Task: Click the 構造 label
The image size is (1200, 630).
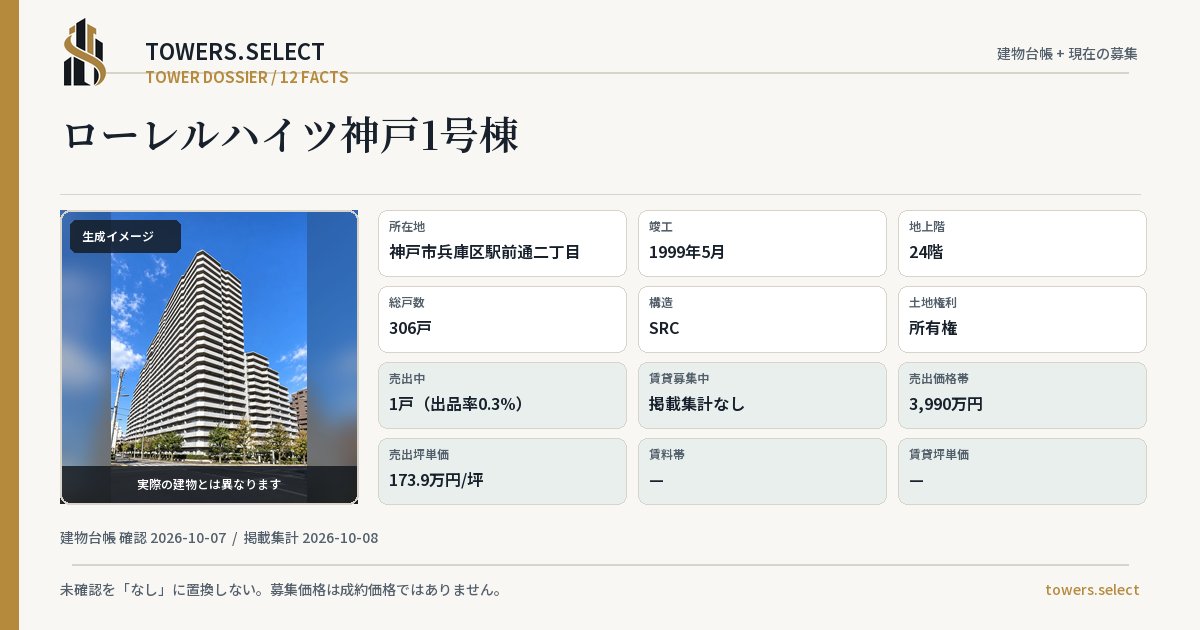Action: click(661, 303)
